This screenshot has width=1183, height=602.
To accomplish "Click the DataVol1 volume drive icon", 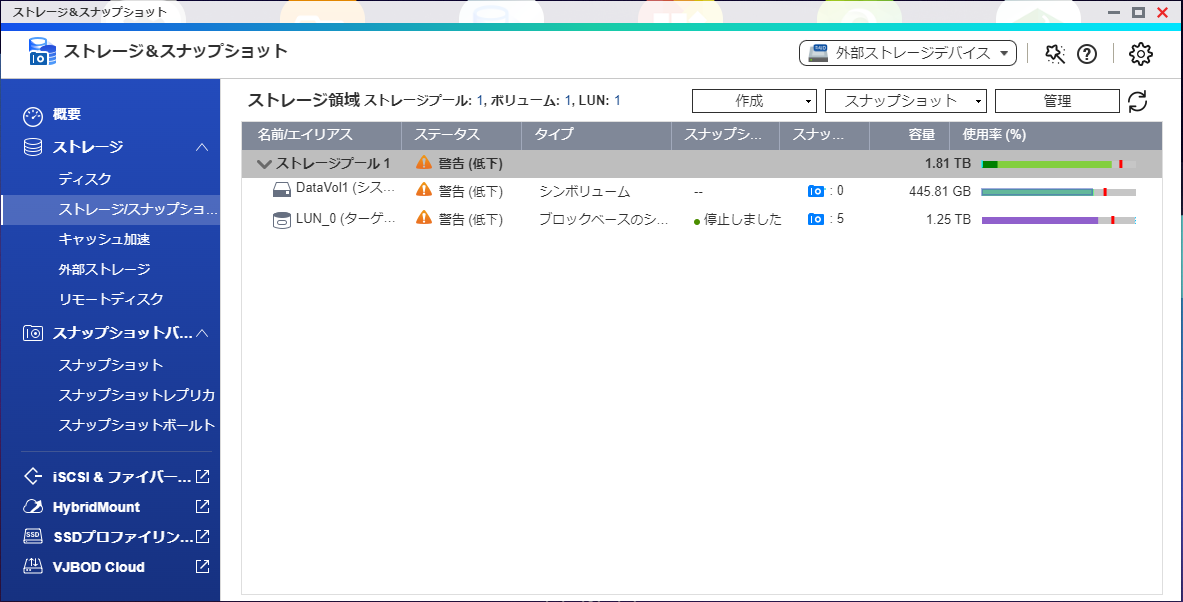I will tap(281, 191).
